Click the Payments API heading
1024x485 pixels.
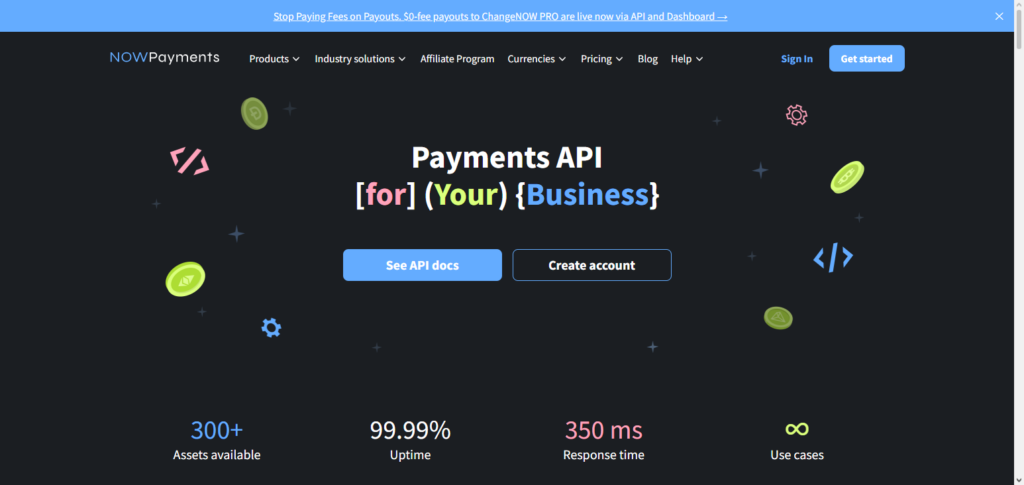pos(507,158)
